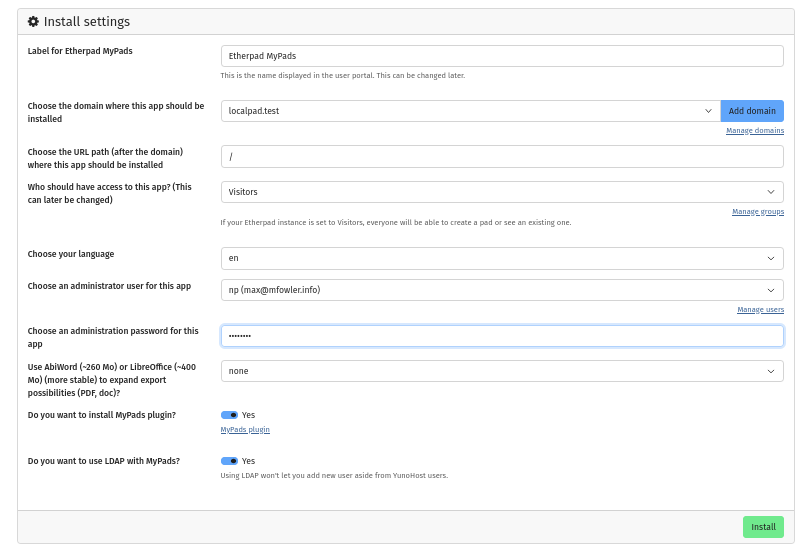Click the 'Do you want to install MyPads plugin?' label

(102, 415)
